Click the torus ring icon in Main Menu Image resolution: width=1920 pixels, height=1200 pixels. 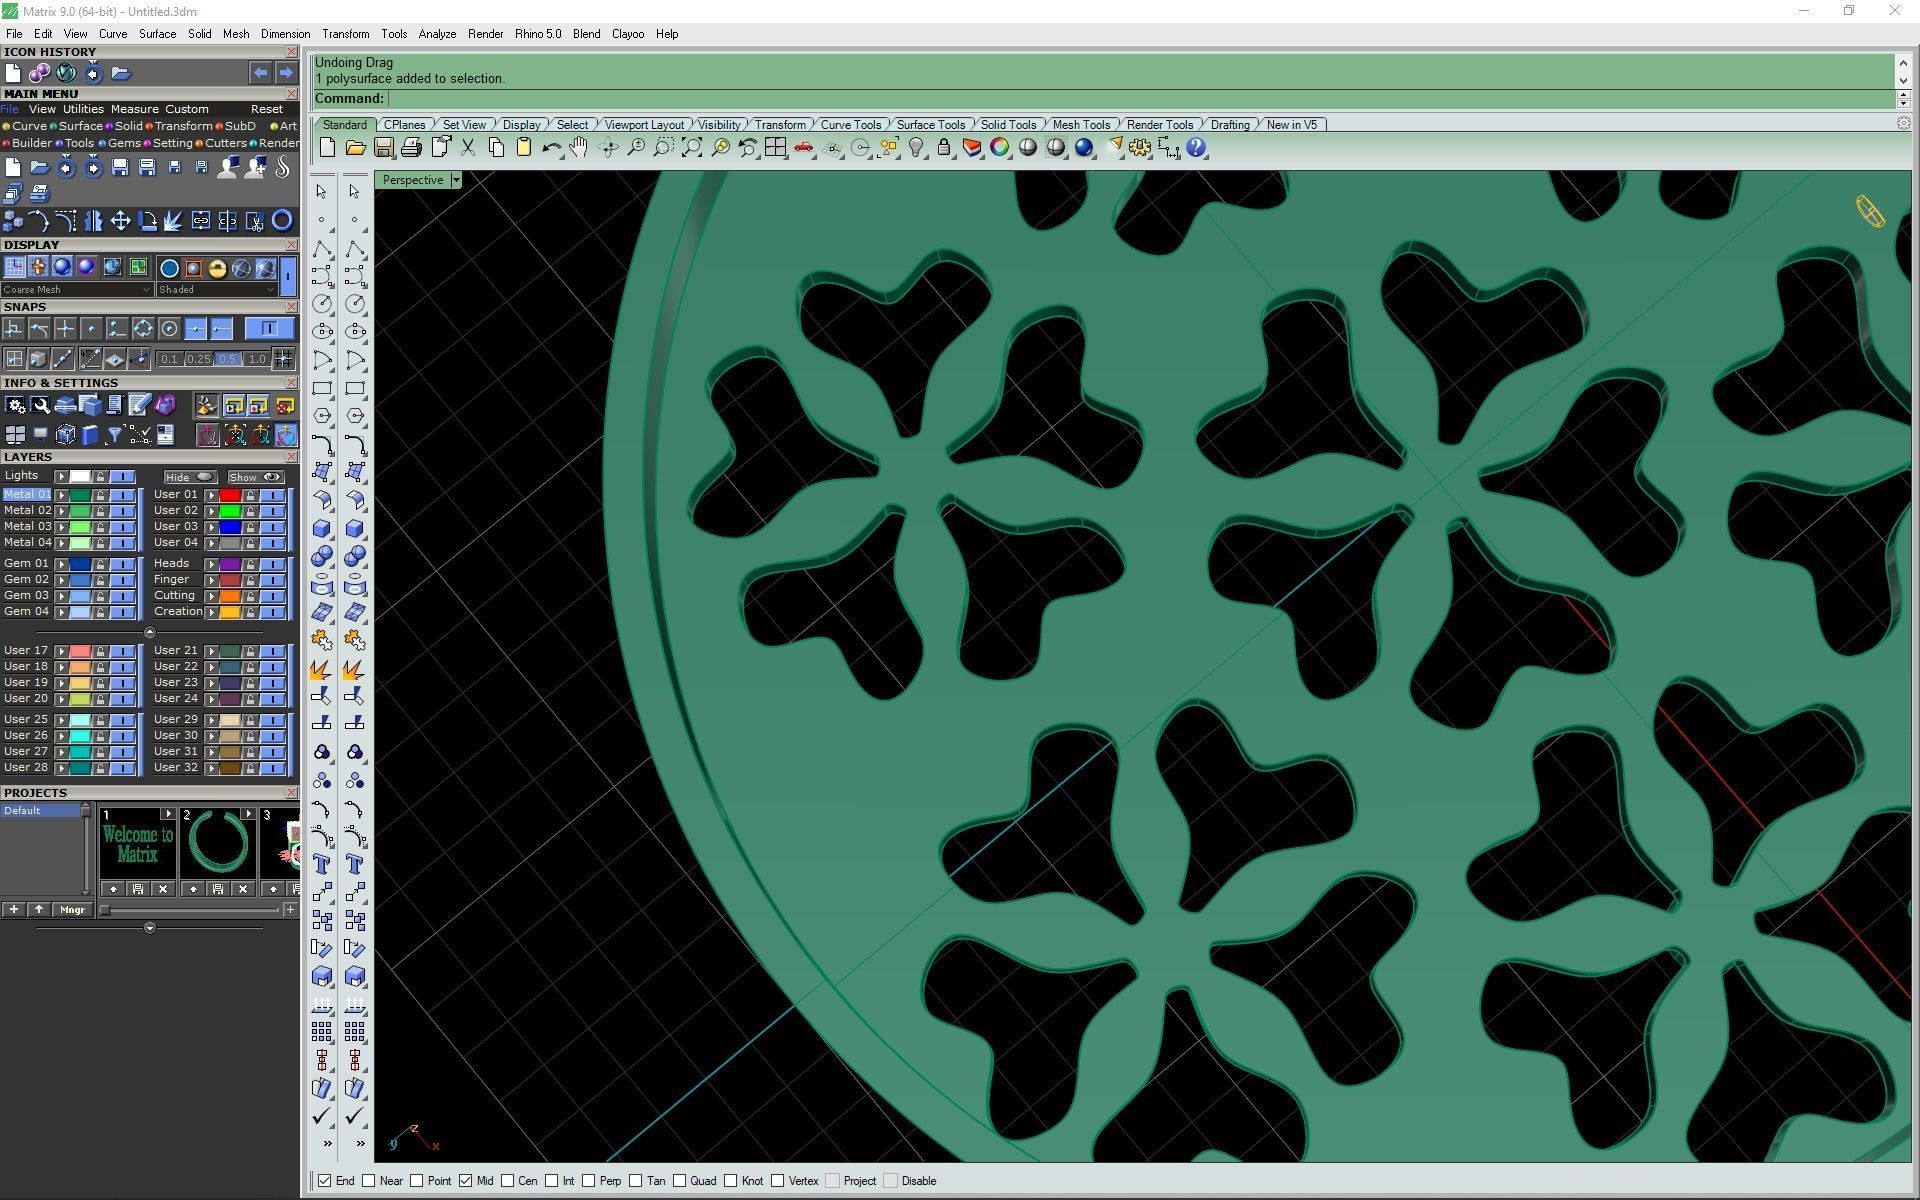(282, 221)
